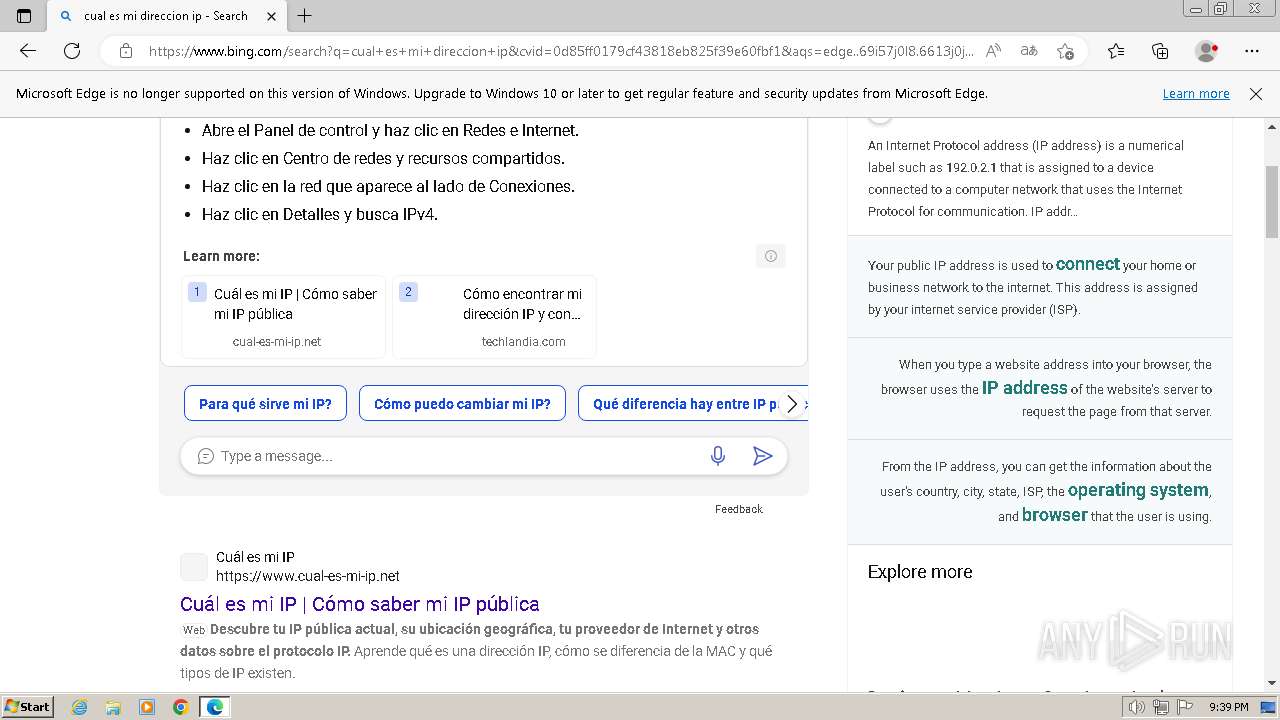Select the 'cual es mi direccion ip' tab
Screen dimensions: 1280x720
coord(166,16)
